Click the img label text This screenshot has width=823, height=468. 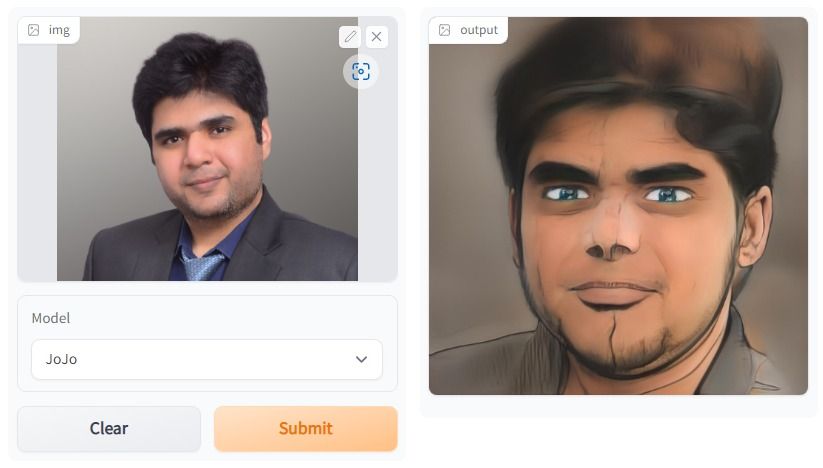click(59, 30)
